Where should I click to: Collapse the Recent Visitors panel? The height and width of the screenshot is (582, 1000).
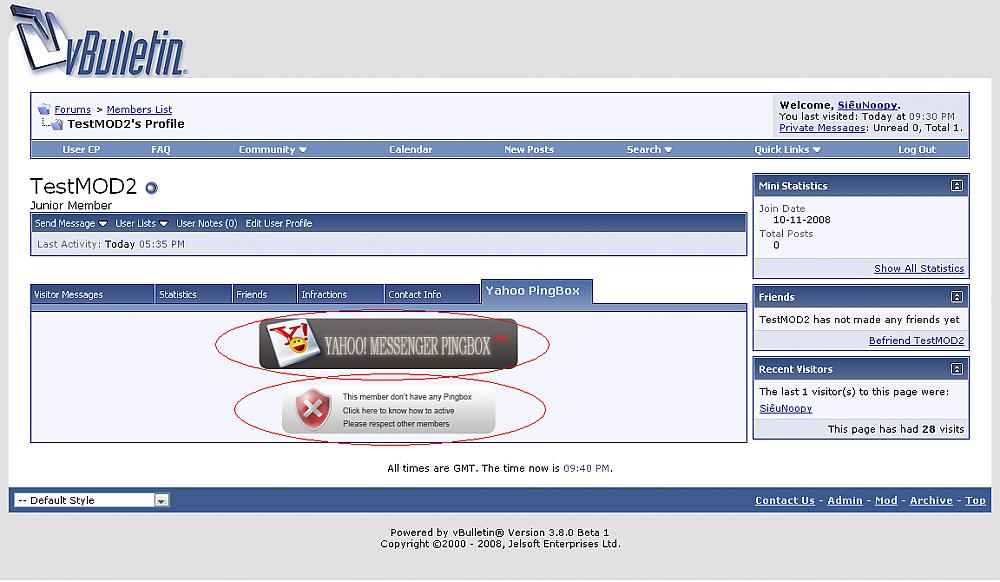tap(957, 369)
